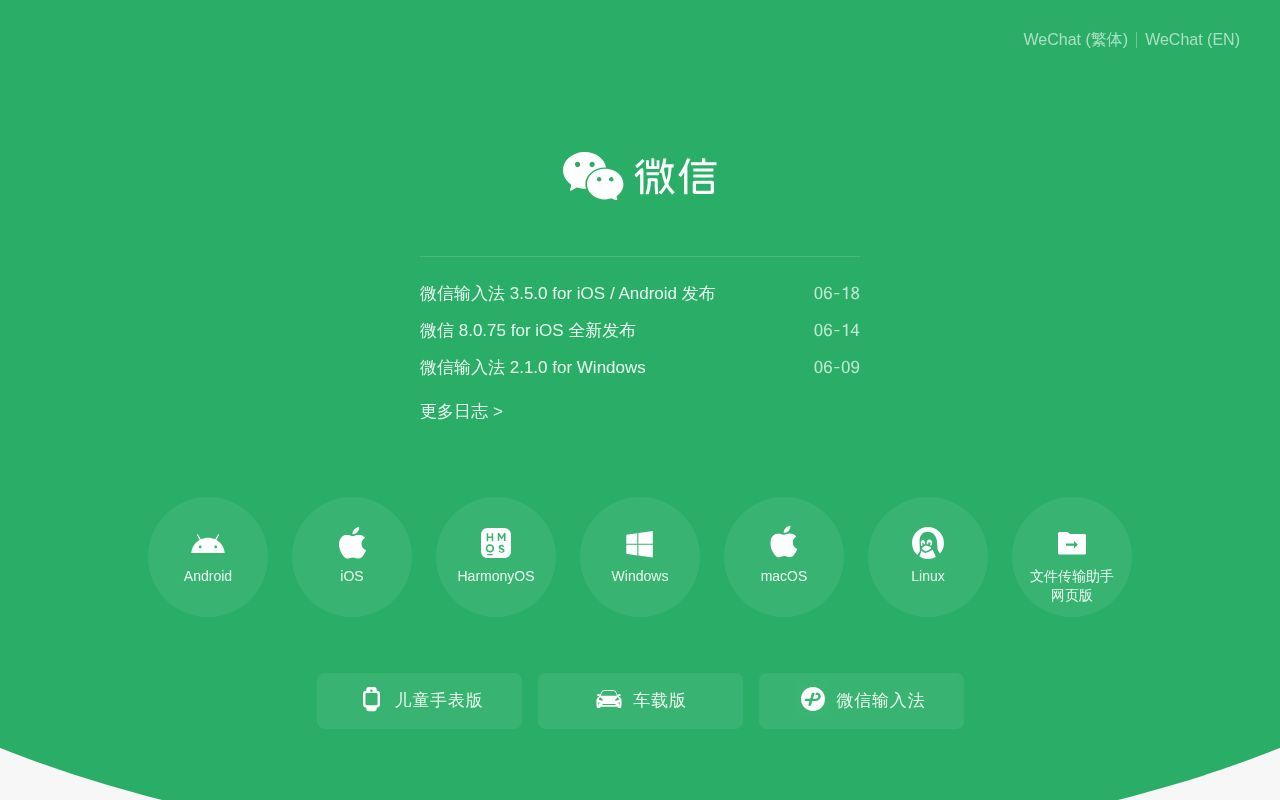Click the Linux label text
1280x800 pixels.
point(928,576)
